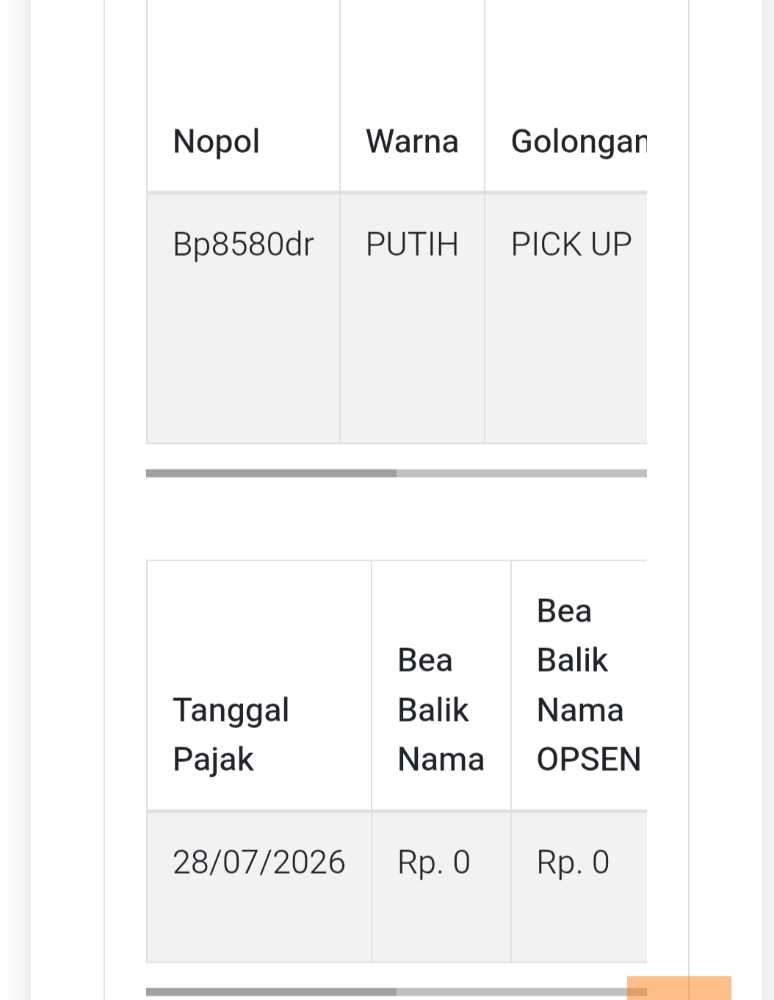Grab the second table's dark scrollbar thumb
Screen dimensions: 774x1000
[x=271, y=992]
